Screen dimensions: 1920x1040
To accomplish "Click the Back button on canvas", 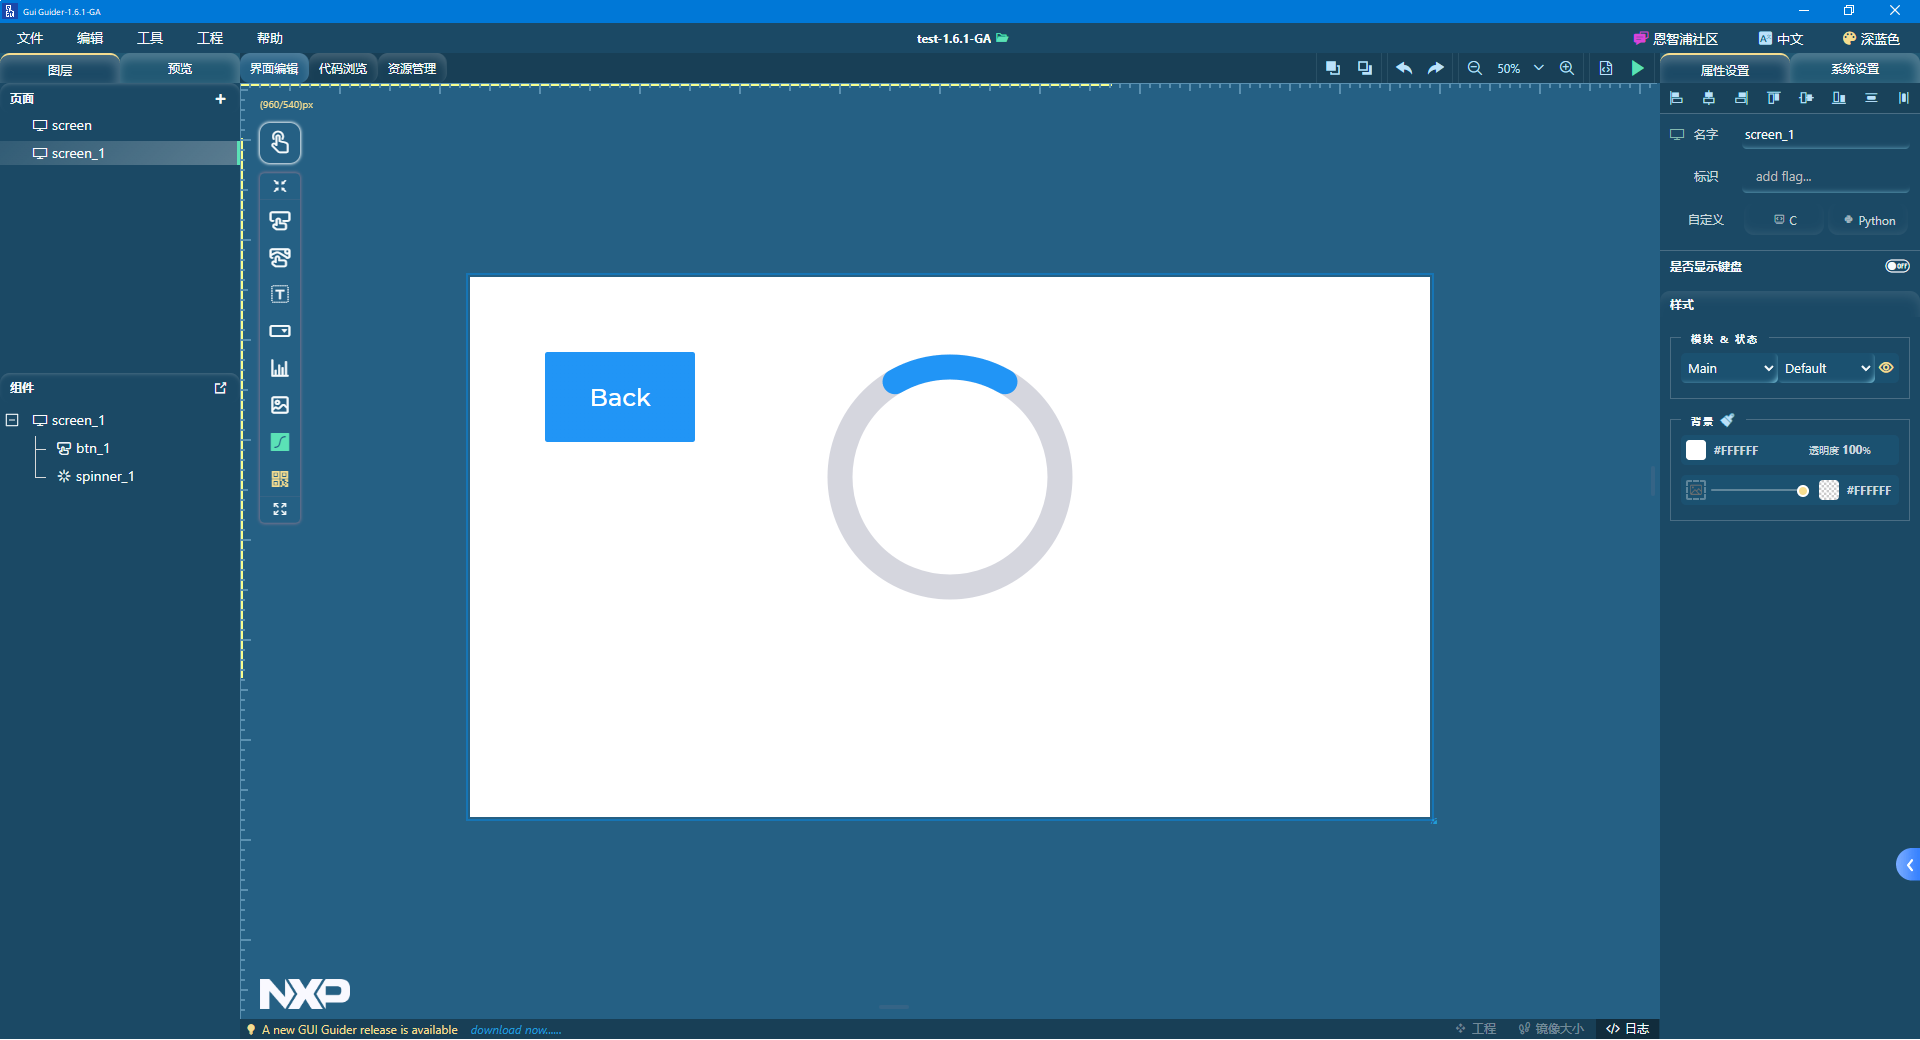I will [620, 397].
